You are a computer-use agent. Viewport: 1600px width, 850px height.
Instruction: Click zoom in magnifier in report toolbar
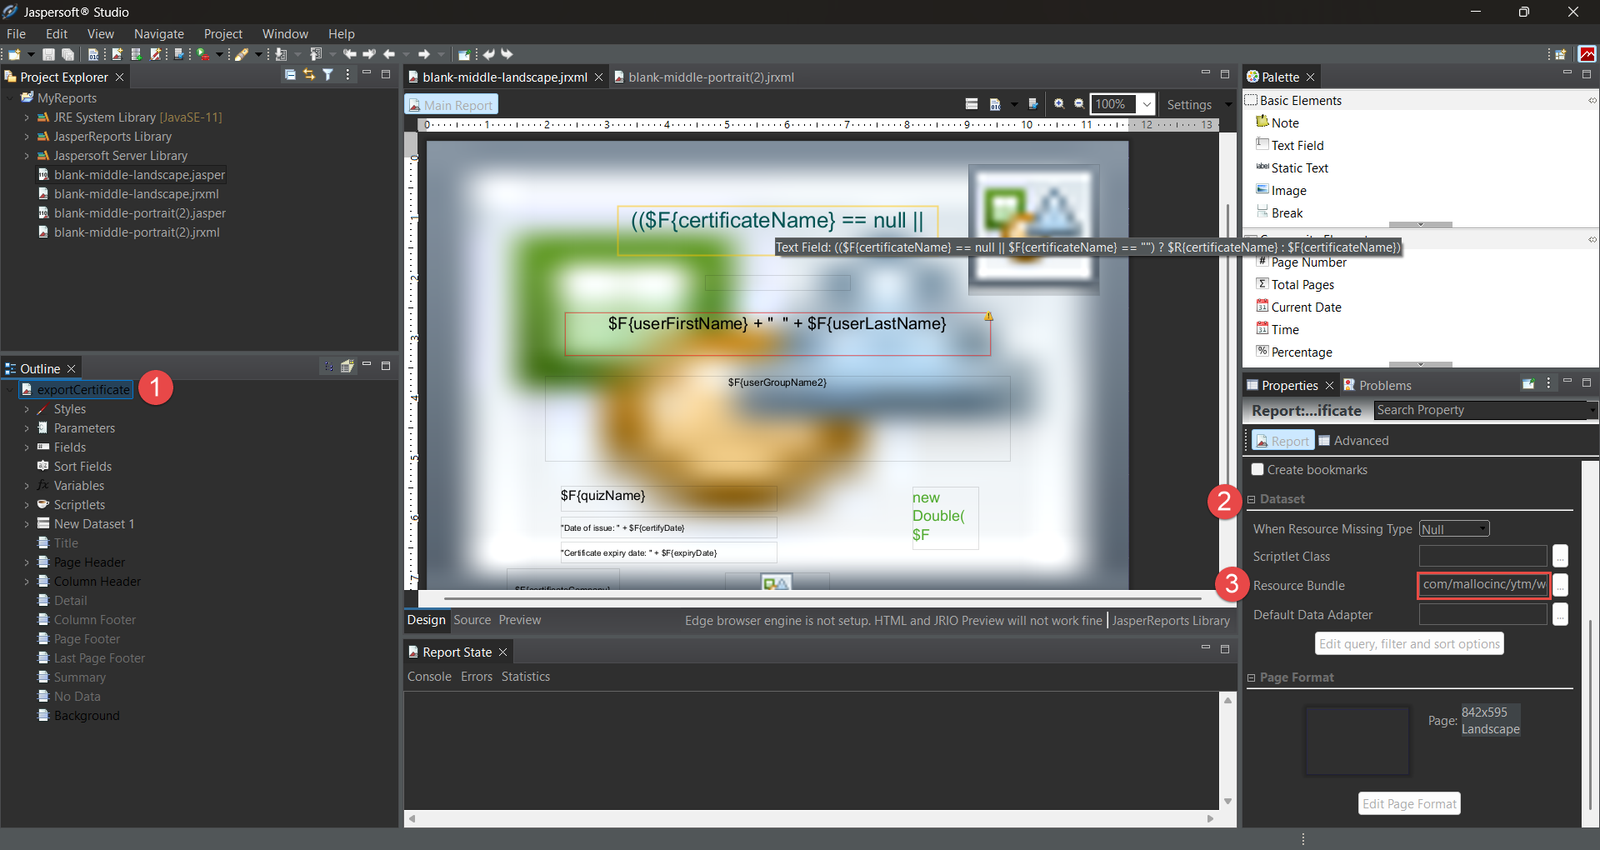point(1059,104)
